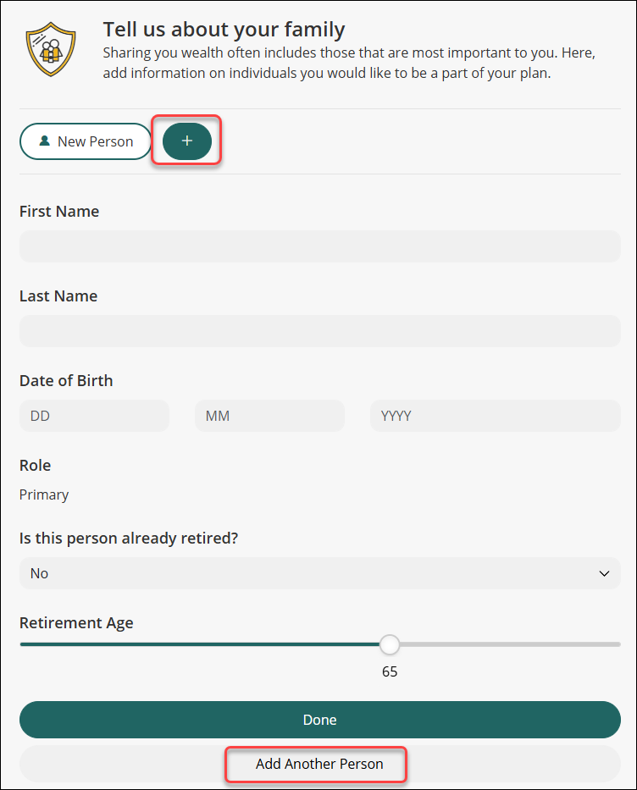Click the Primary role value

click(44, 495)
